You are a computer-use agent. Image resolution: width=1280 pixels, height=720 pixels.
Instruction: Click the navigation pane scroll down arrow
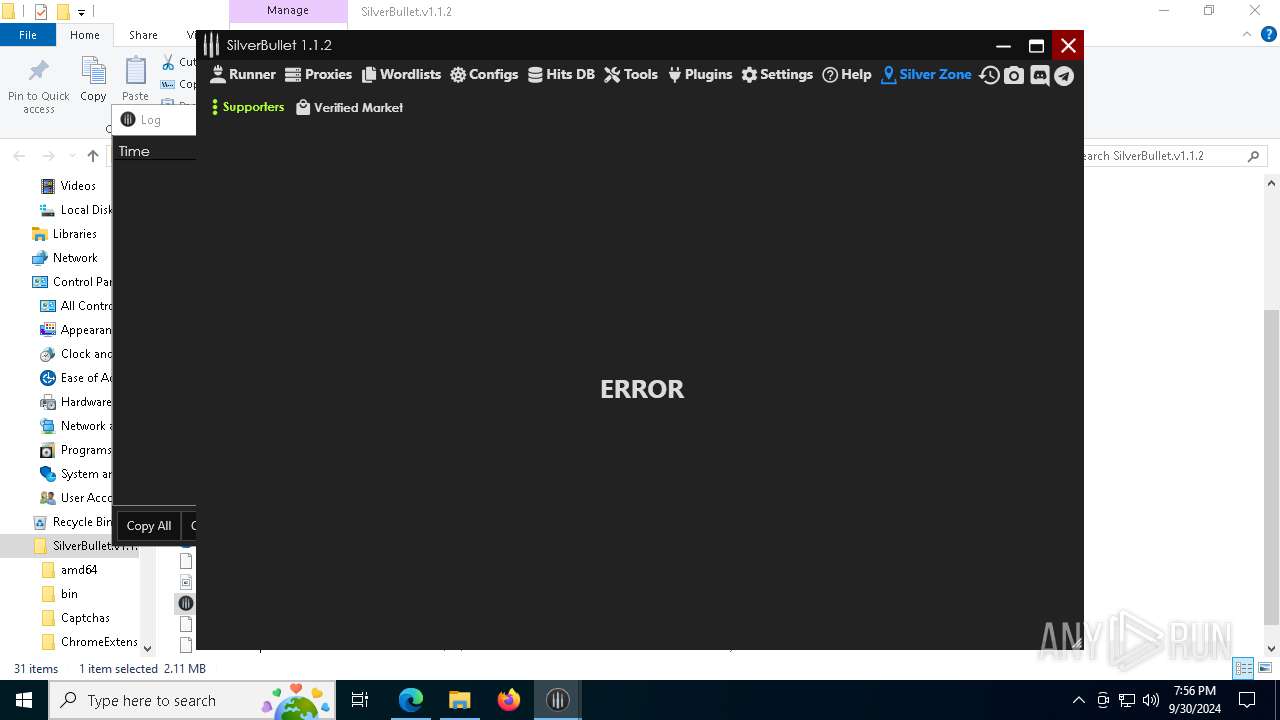pos(148,648)
